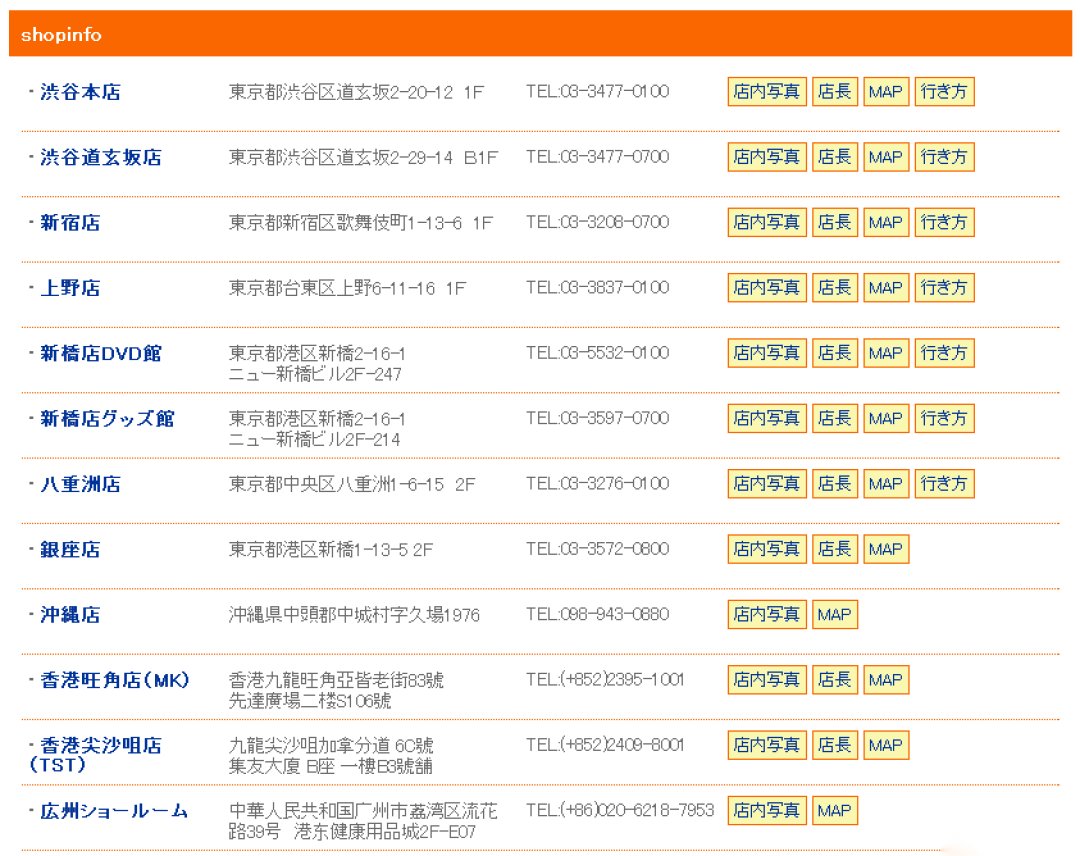View 店長 for 渋谷本店

pyautogui.click(x=835, y=92)
